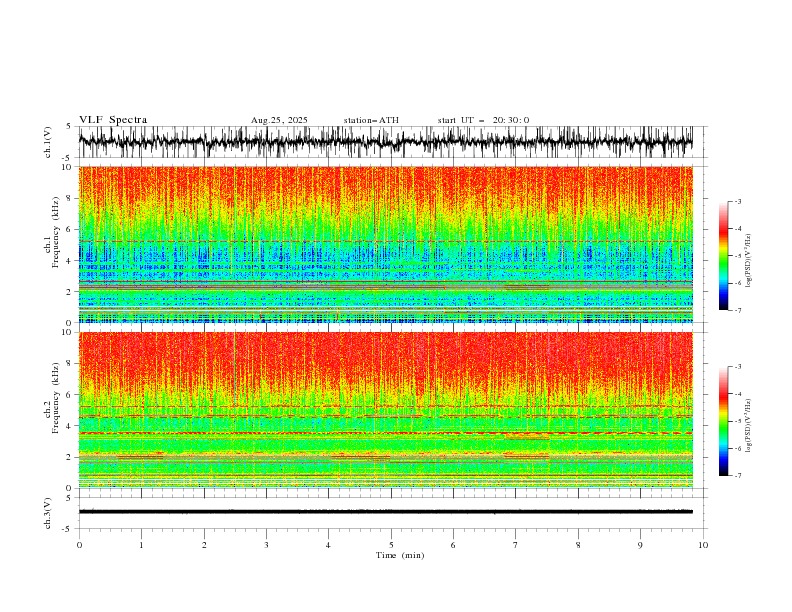The height and width of the screenshot is (612, 792).
Task: Click the 'Time (min)' axis label
Action: [400, 555]
